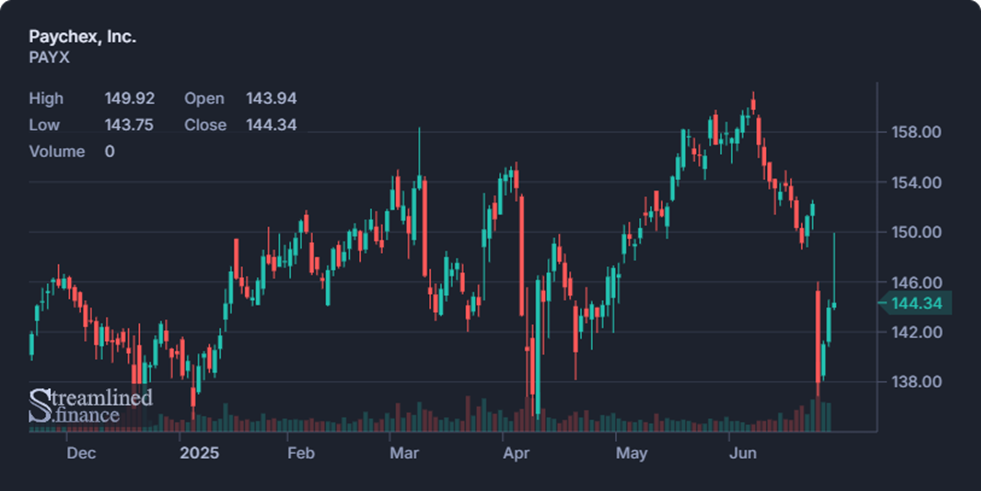Click the 154.00 price axis label
Screen dimensions: 981x491
[x=916, y=183]
